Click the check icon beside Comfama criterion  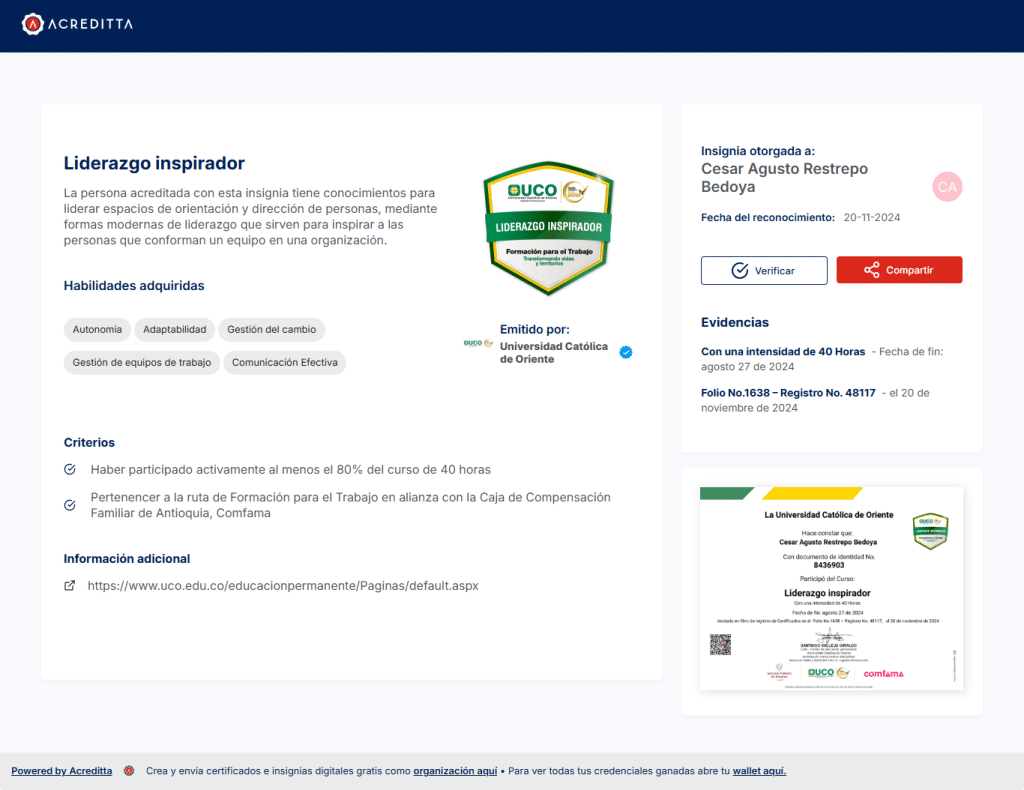[70, 505]
